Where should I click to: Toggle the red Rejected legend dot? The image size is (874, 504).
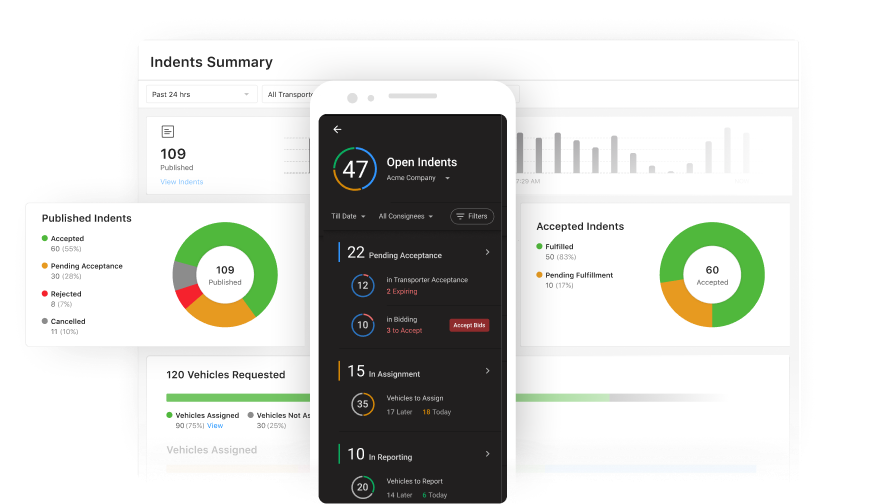click(x=45, y=294)
